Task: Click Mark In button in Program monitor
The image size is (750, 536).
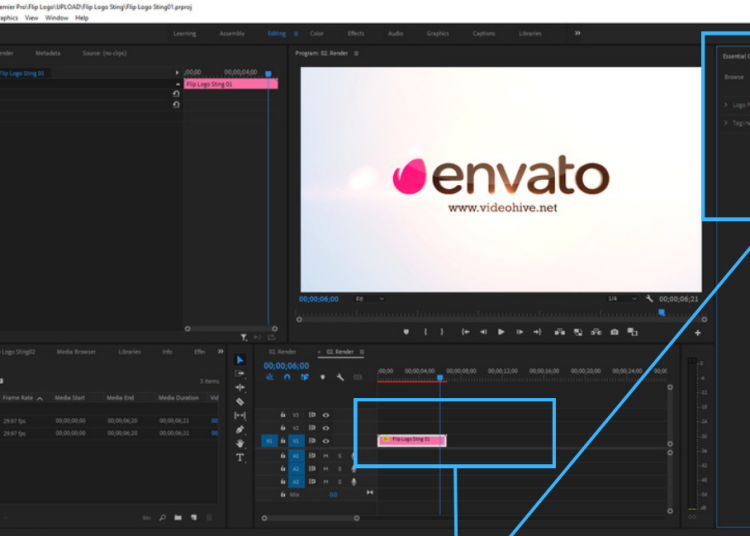Action: [x=425, y=332]
